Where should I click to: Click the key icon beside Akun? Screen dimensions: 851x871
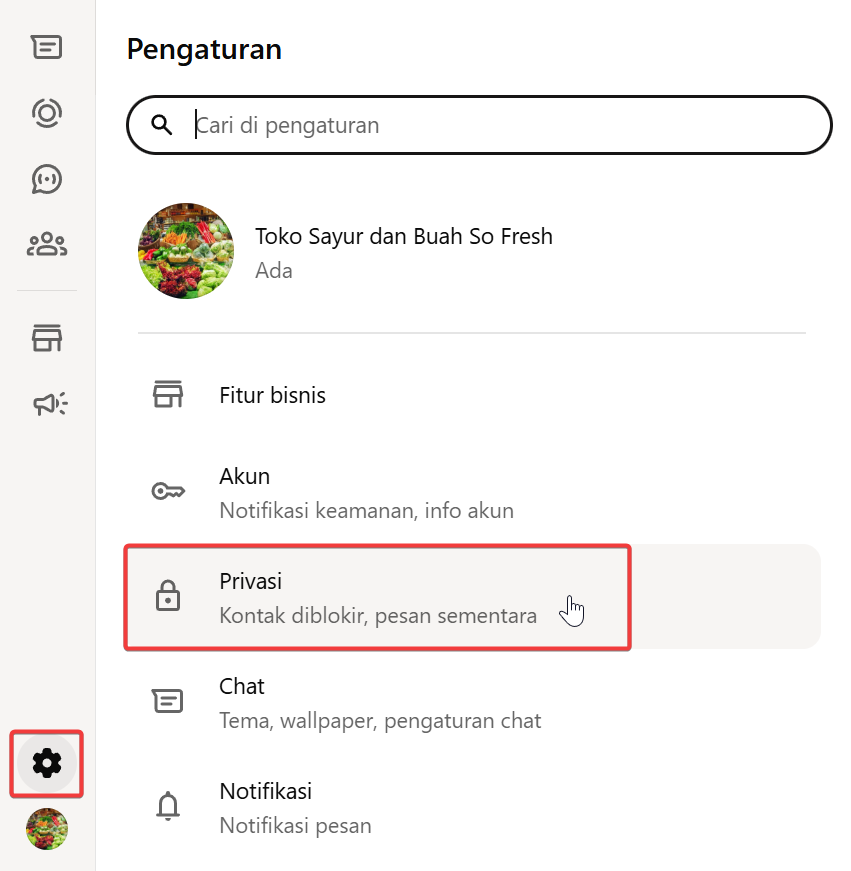[x=168, y=491]
